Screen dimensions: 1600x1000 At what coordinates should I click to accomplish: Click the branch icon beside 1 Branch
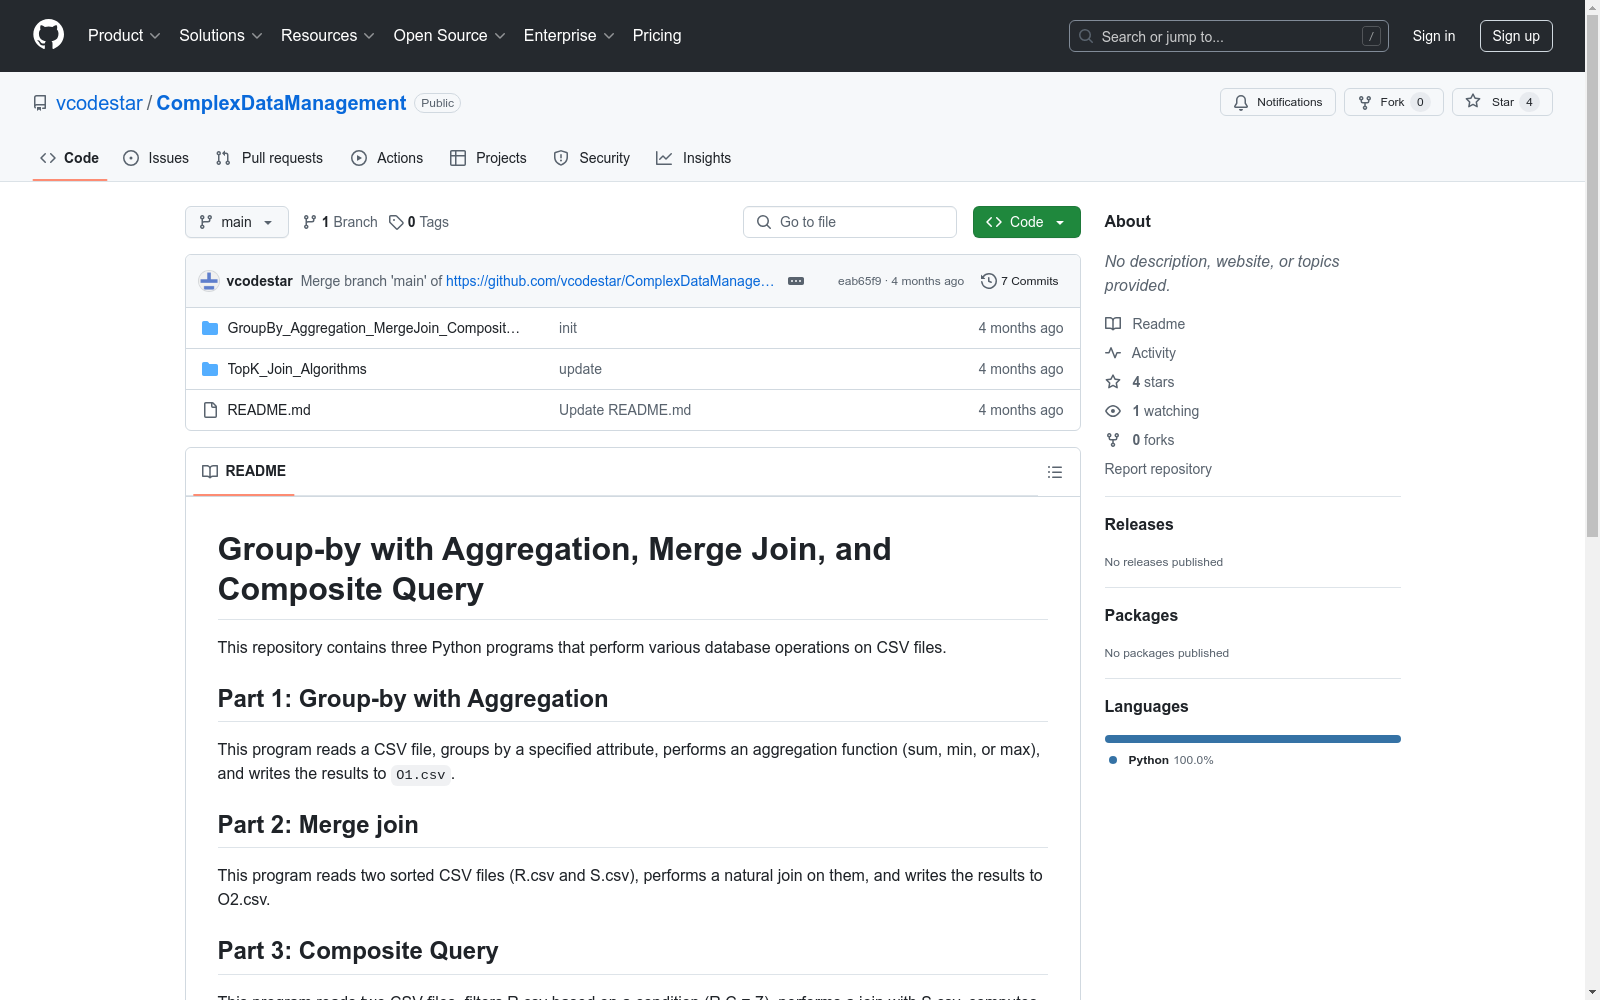(x=310, y=222)
